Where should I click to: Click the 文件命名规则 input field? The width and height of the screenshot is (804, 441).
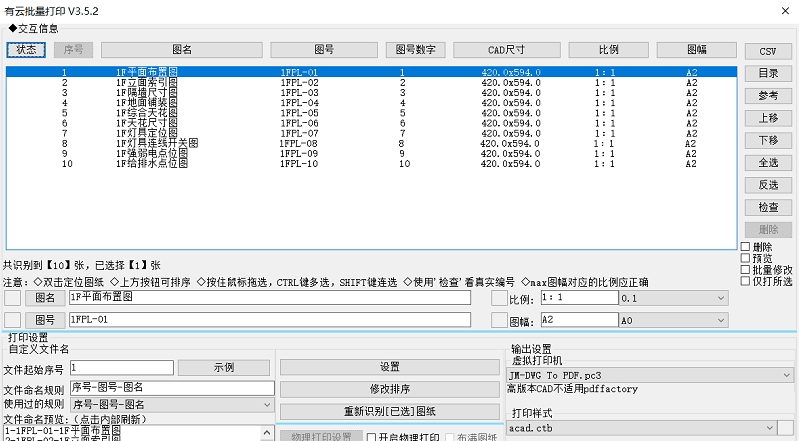(x=172, y=388)
